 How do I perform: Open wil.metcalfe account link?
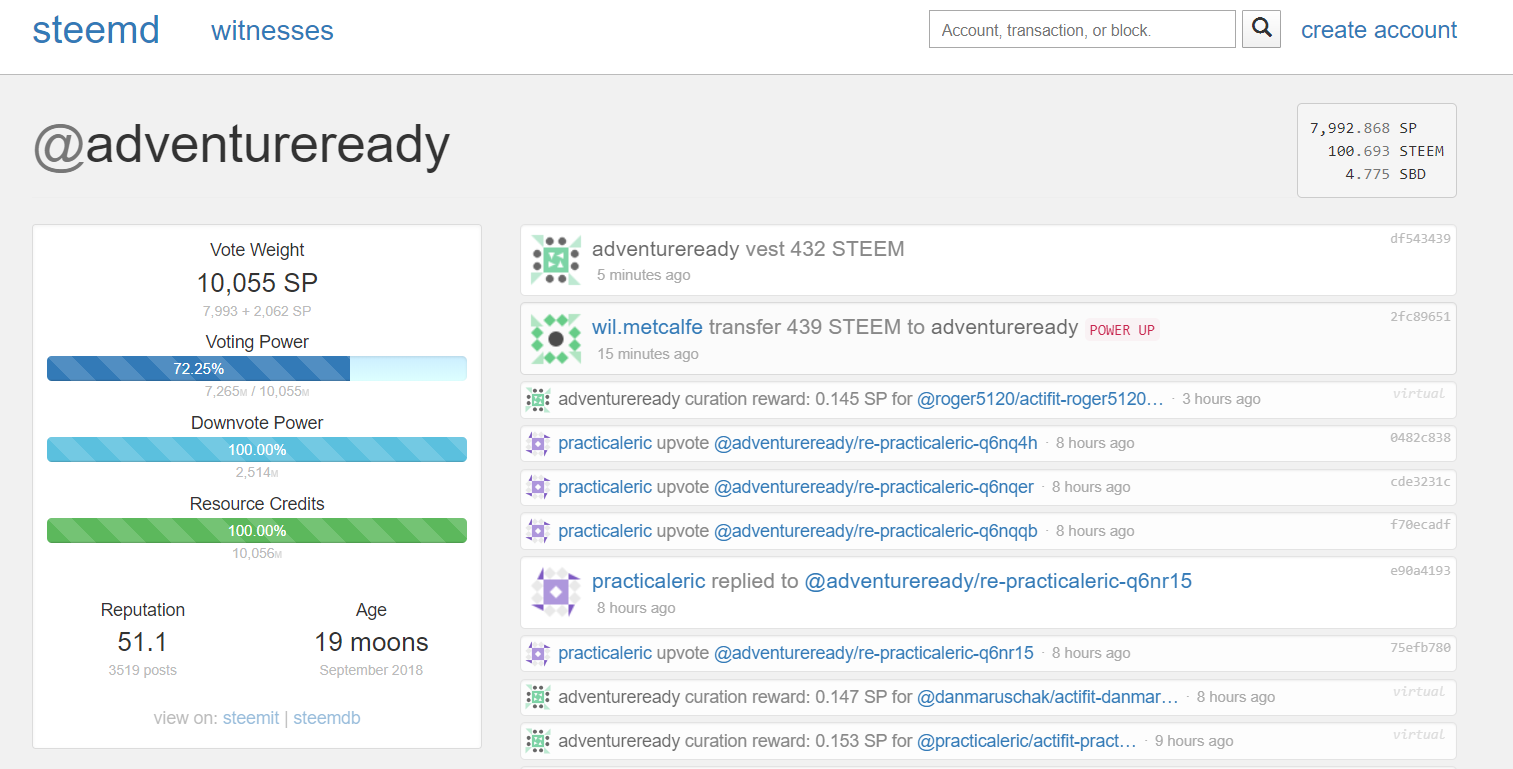tap(647, 327)
